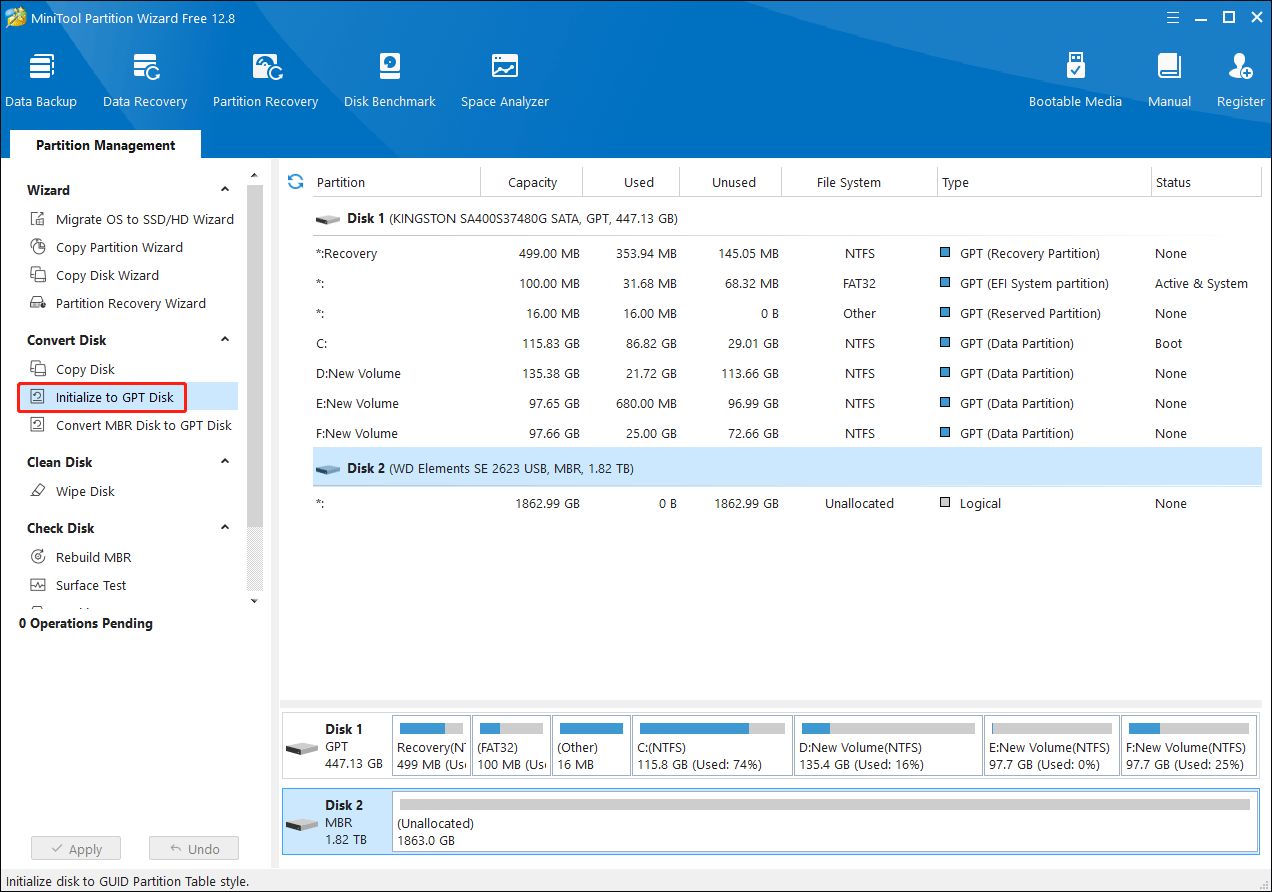This screenshot has height=892, width=1272.
Task: Click the Copy Partition Wizard icon
Action: [38, 247]
